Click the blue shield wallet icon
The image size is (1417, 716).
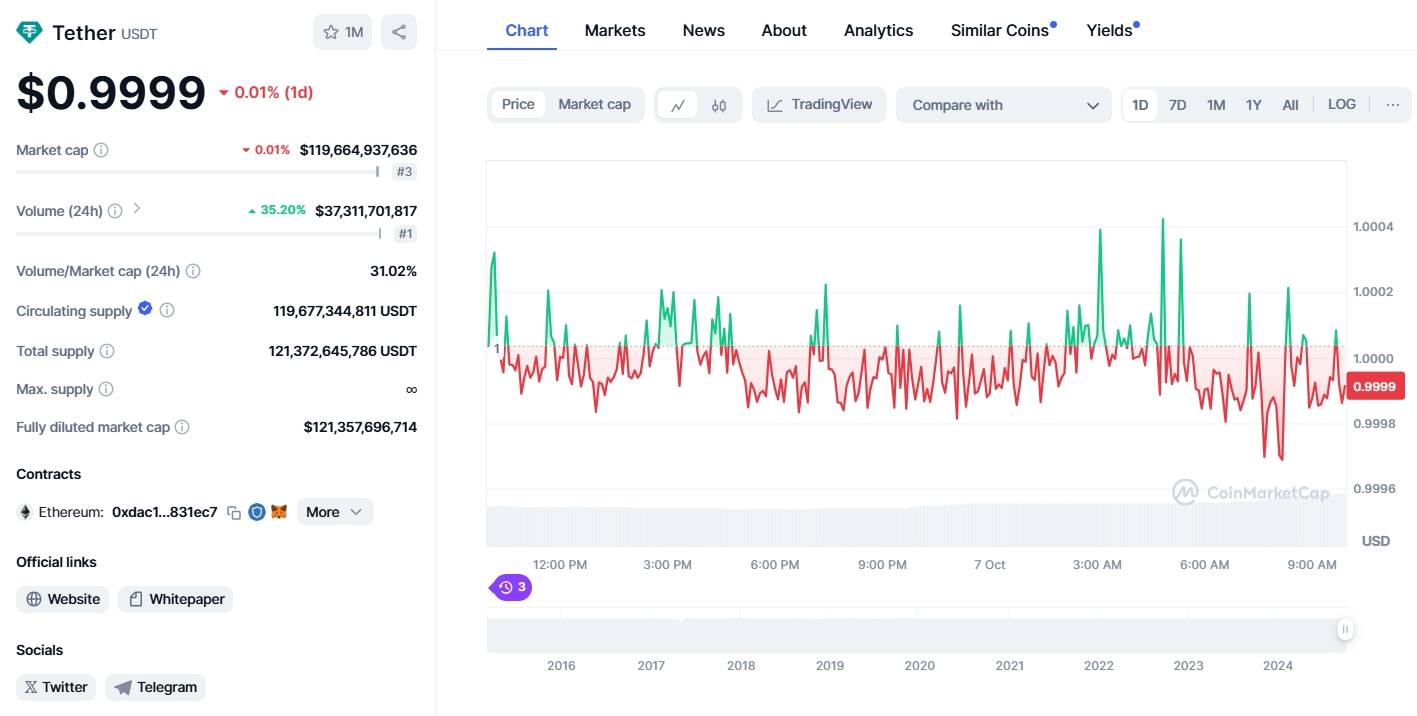coord(257,512)
